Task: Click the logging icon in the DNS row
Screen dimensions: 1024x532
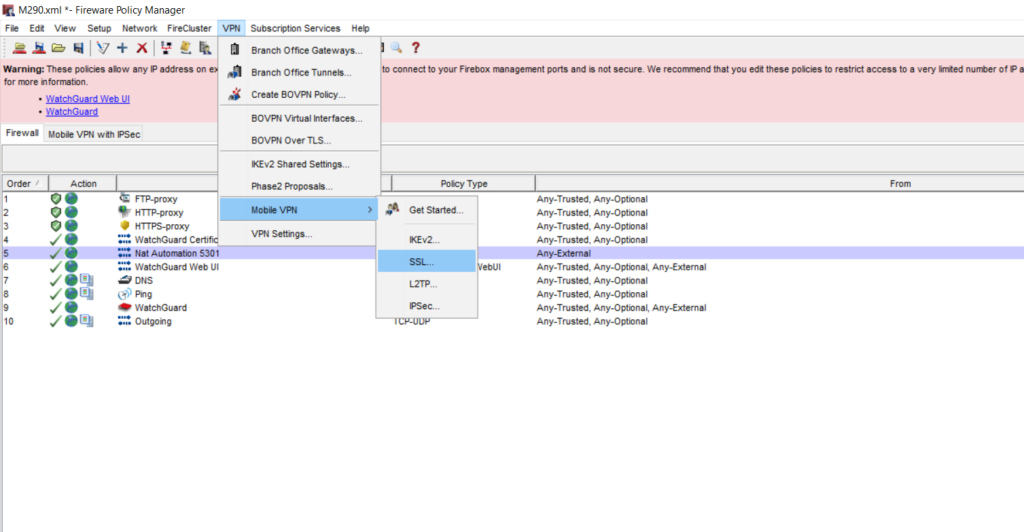Action: (87, 280)
